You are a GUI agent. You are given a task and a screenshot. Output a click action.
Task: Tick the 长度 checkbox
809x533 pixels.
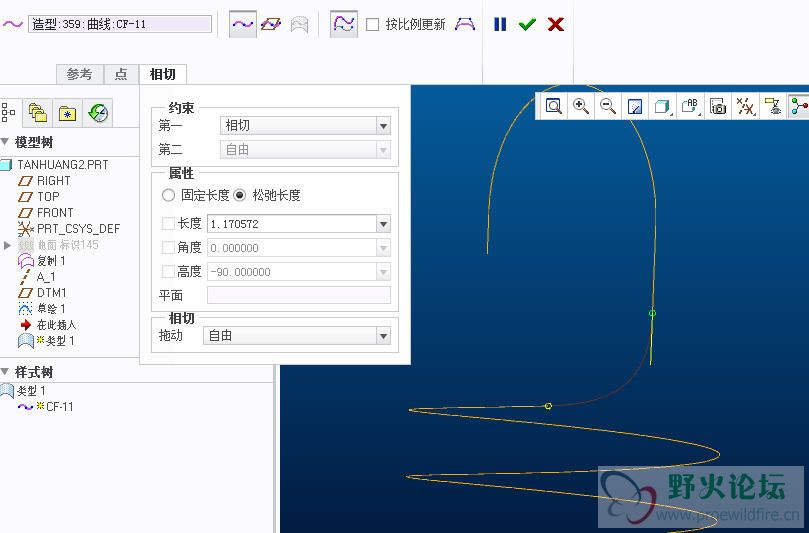click(x=168, y=223)
